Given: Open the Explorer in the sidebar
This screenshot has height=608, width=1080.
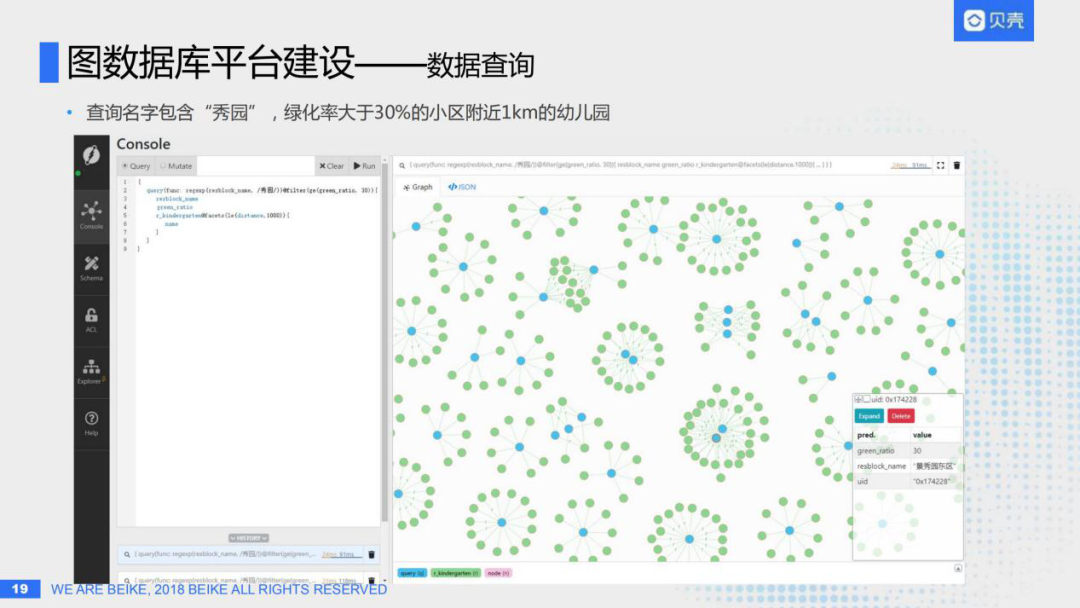Looking at the screenshot, I should tap(91, 371).
